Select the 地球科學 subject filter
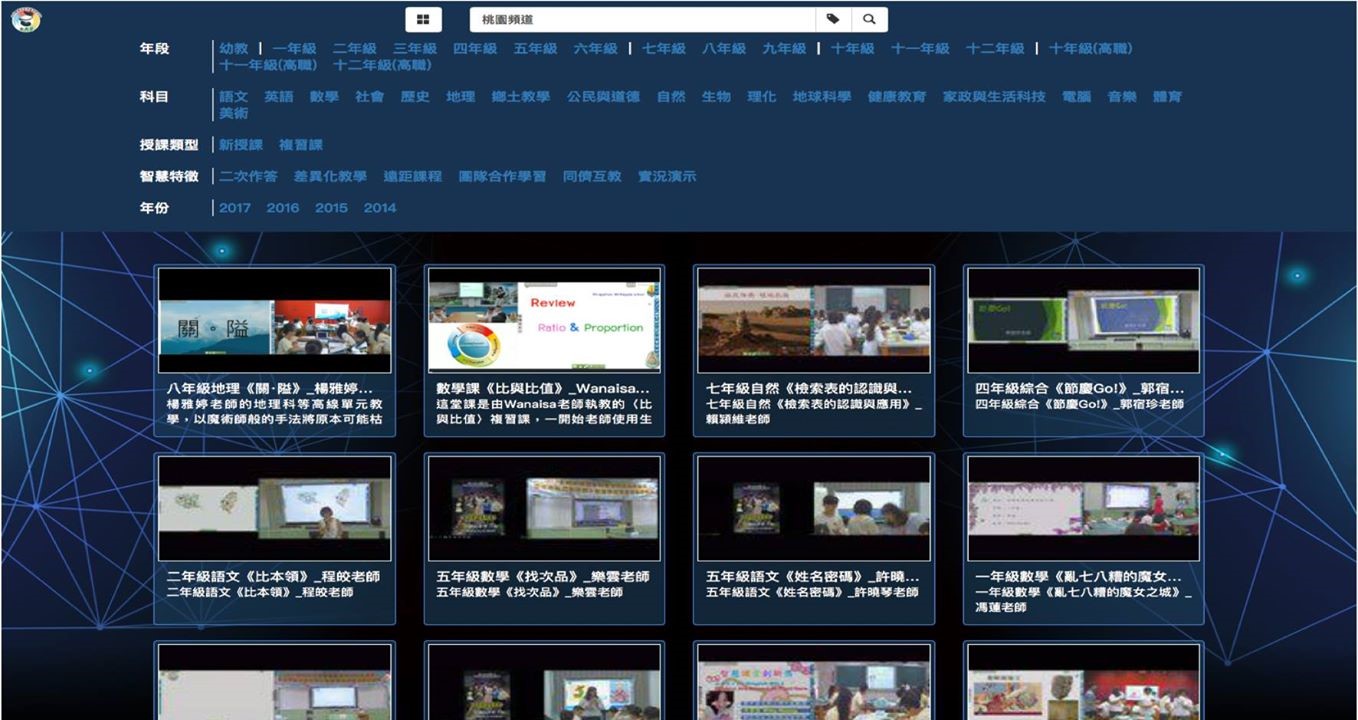This screenshot has width=1358, height=720. 822,97
